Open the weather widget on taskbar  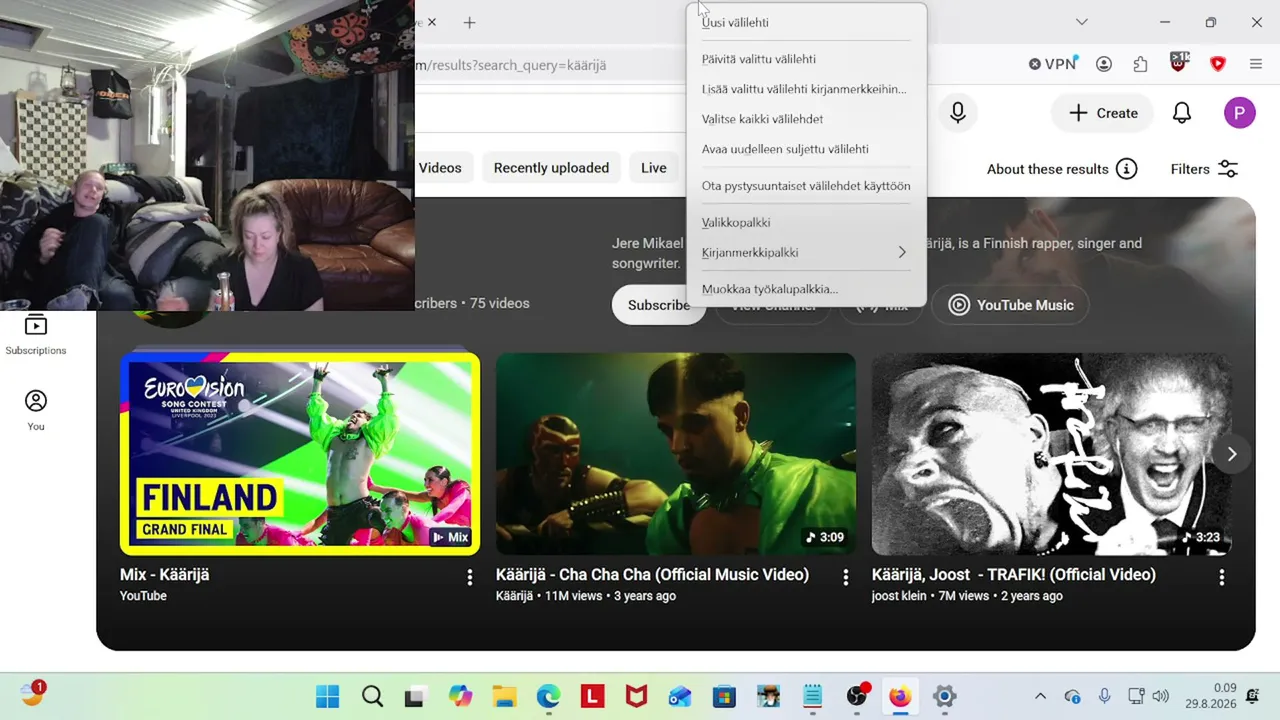[33, 693]
